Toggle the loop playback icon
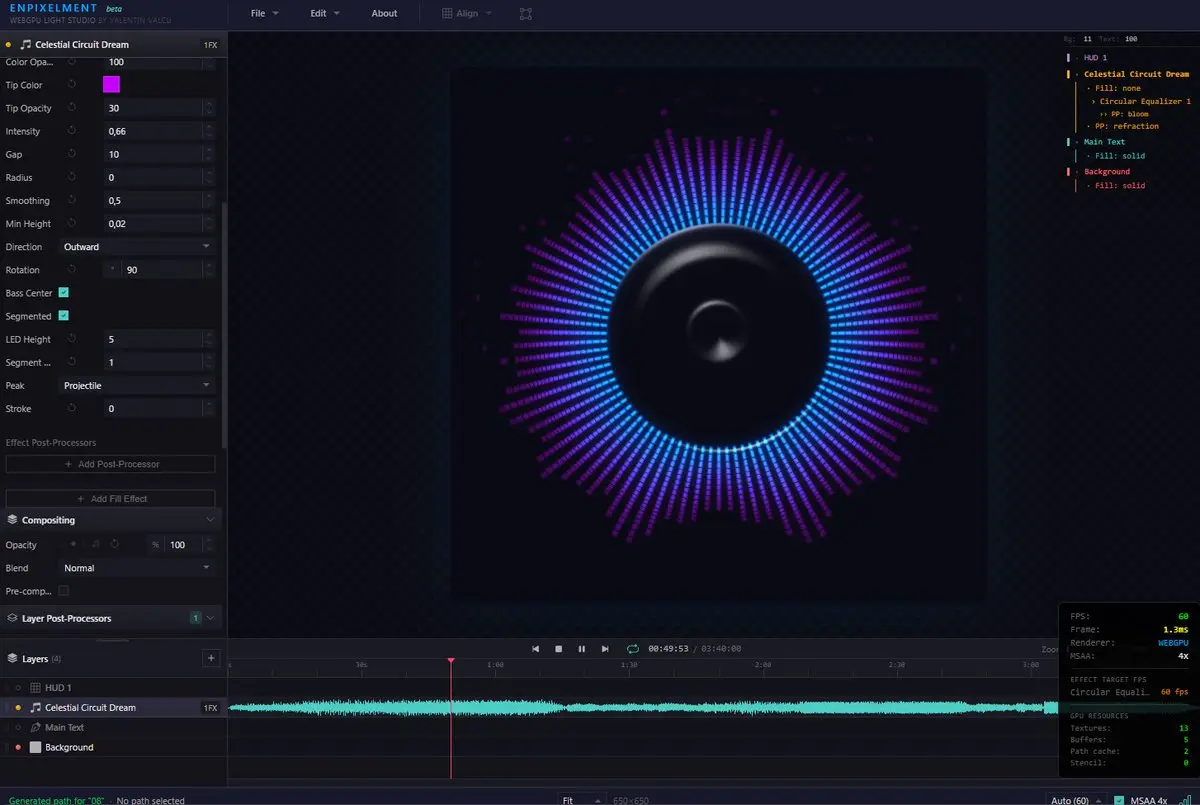 [632, 649]
